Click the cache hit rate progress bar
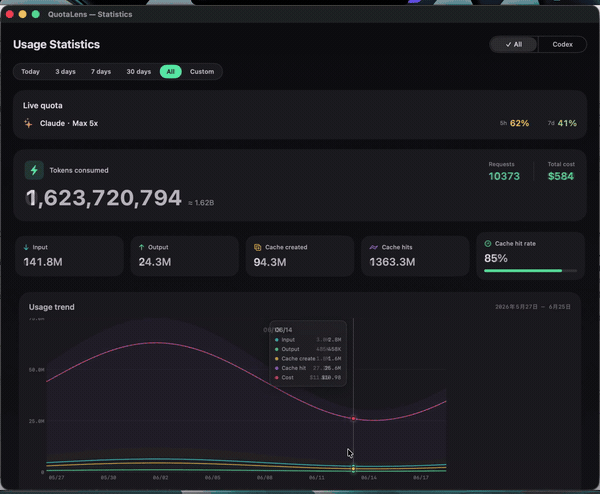Viewport: 600px width, 494px height. 530,271
